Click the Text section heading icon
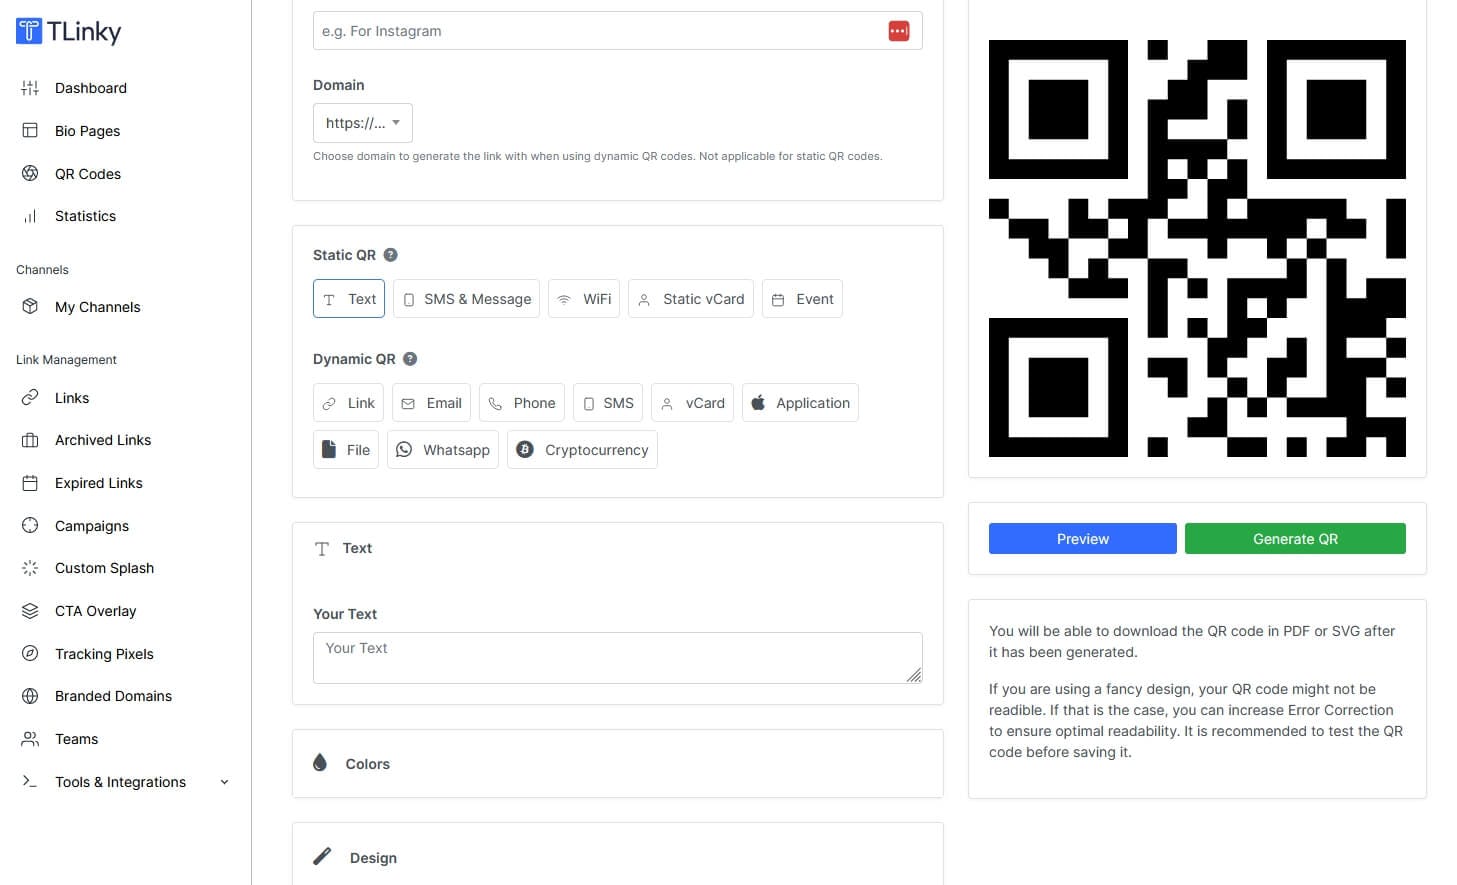The image size is (1457, 885). 322,549
